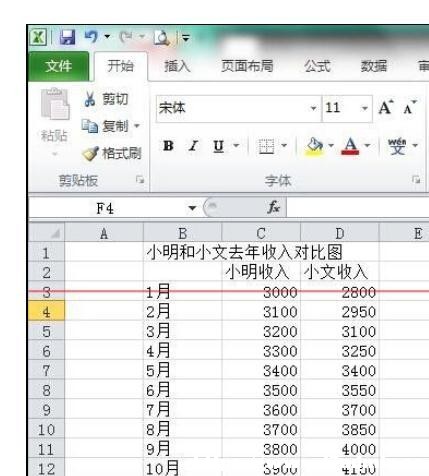
Task: Click the 10月 cell
Action: 182,467
